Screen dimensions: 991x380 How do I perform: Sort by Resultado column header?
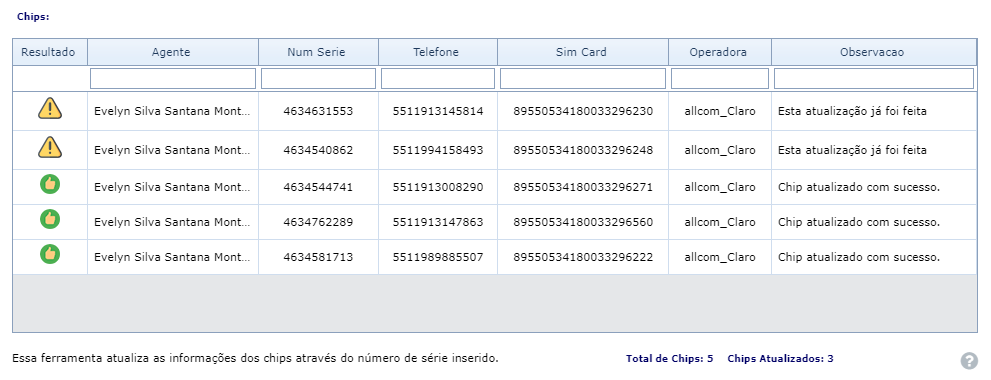coord(50,52)
